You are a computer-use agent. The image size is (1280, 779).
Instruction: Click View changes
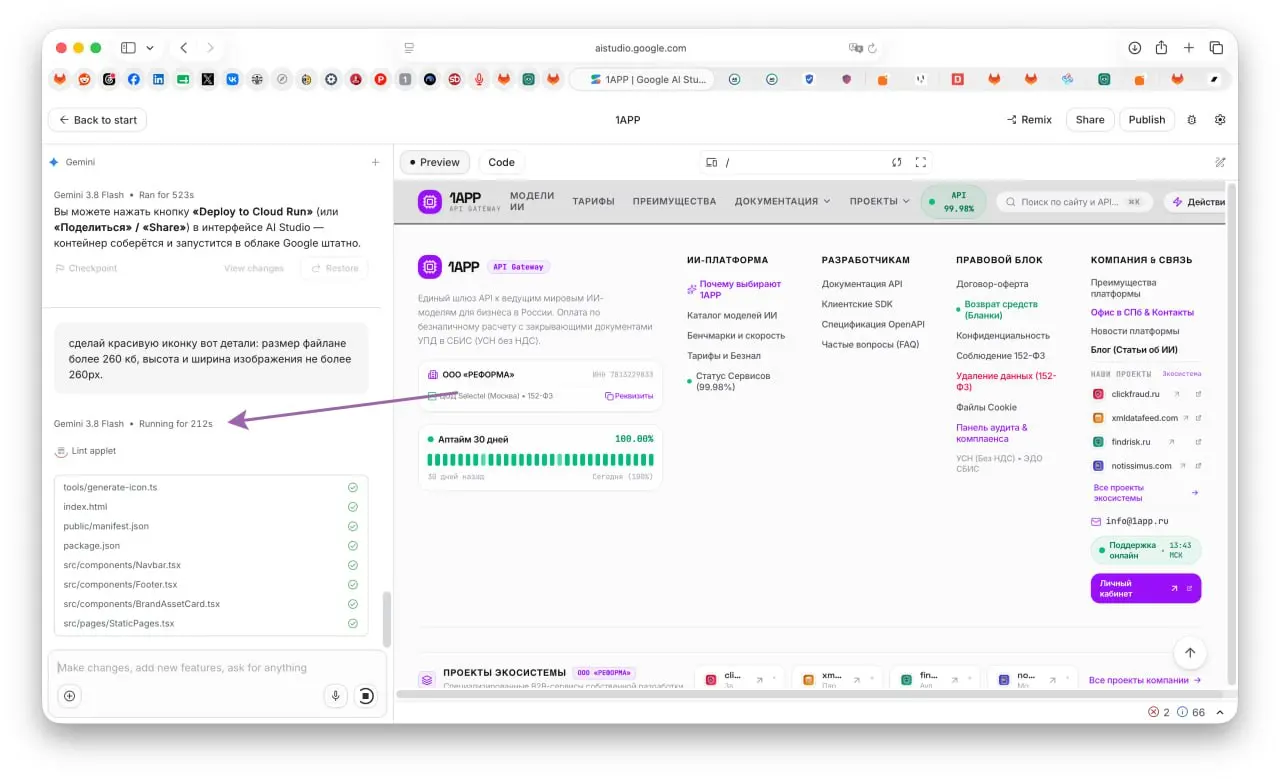[x=254, y=268]
